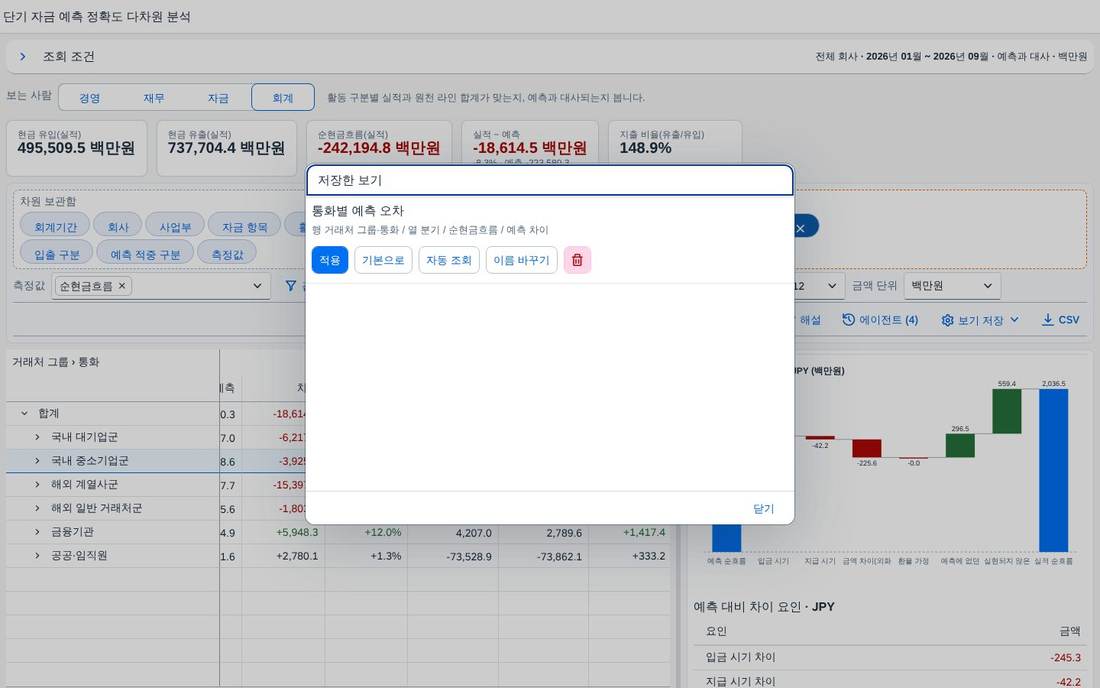Rename the view with 이름 바꾸기
Image resolution: width=1100 pixels, height=688 pixels.
pos(521,260)
